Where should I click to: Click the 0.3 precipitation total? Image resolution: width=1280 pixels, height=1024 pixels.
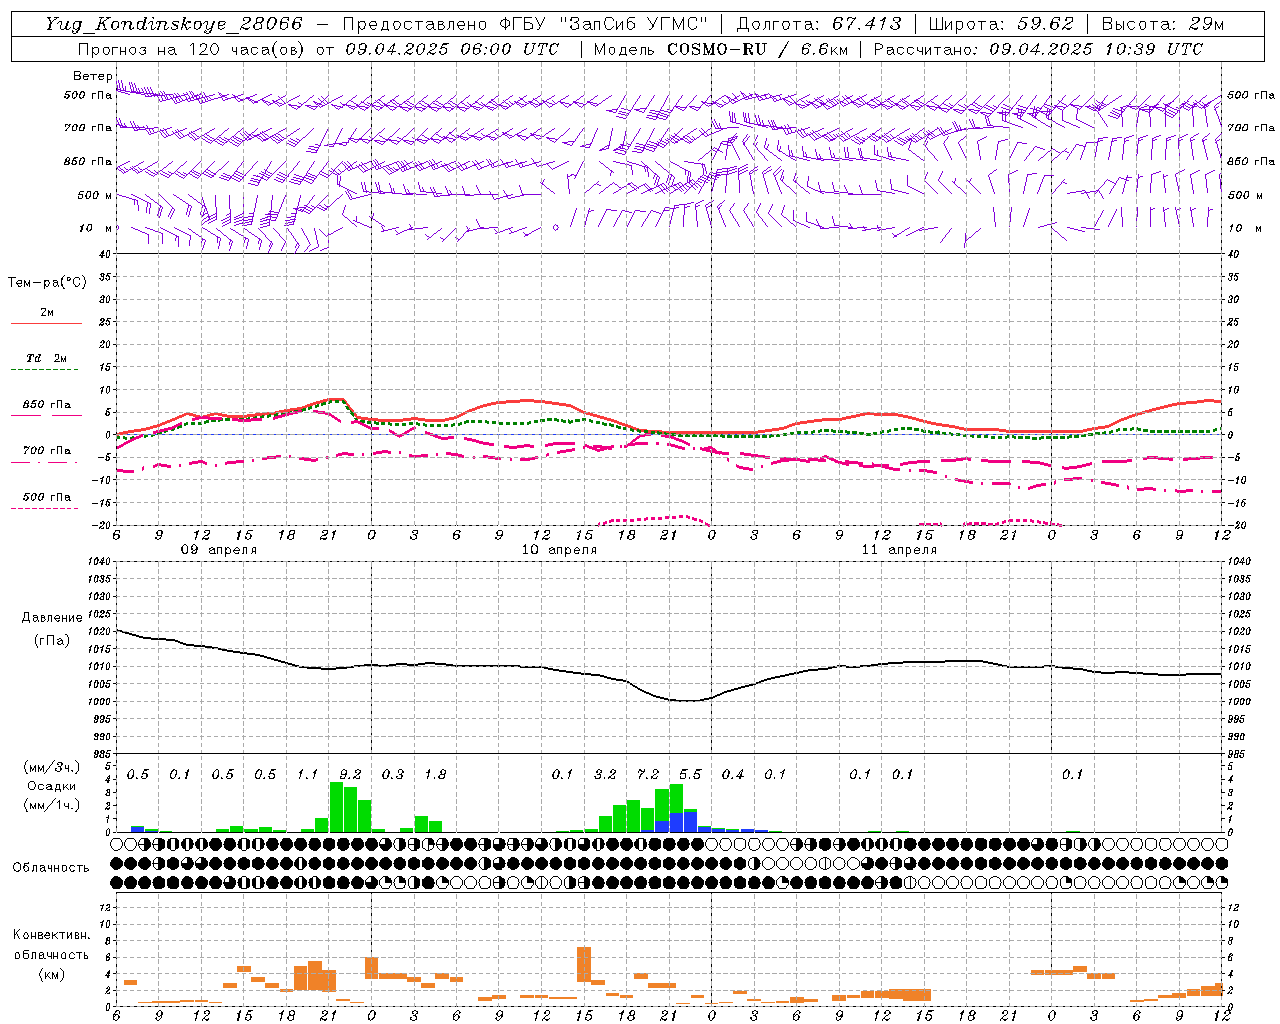[393, 775]
